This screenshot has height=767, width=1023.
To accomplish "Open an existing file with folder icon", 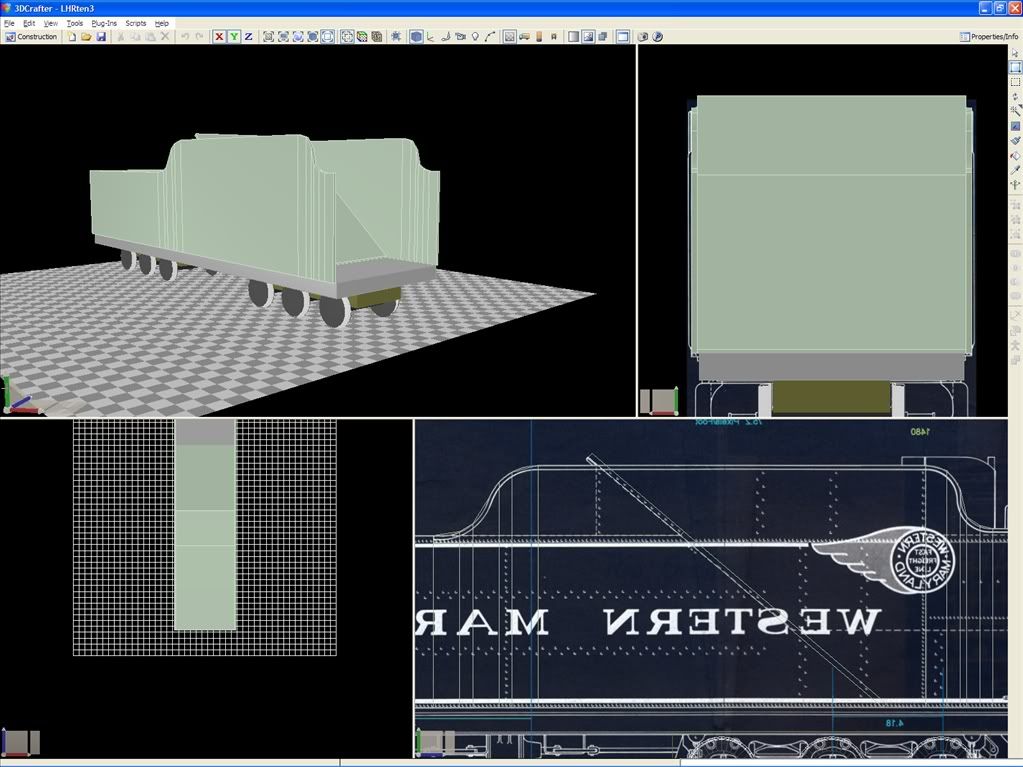I will tap(86, 37).
